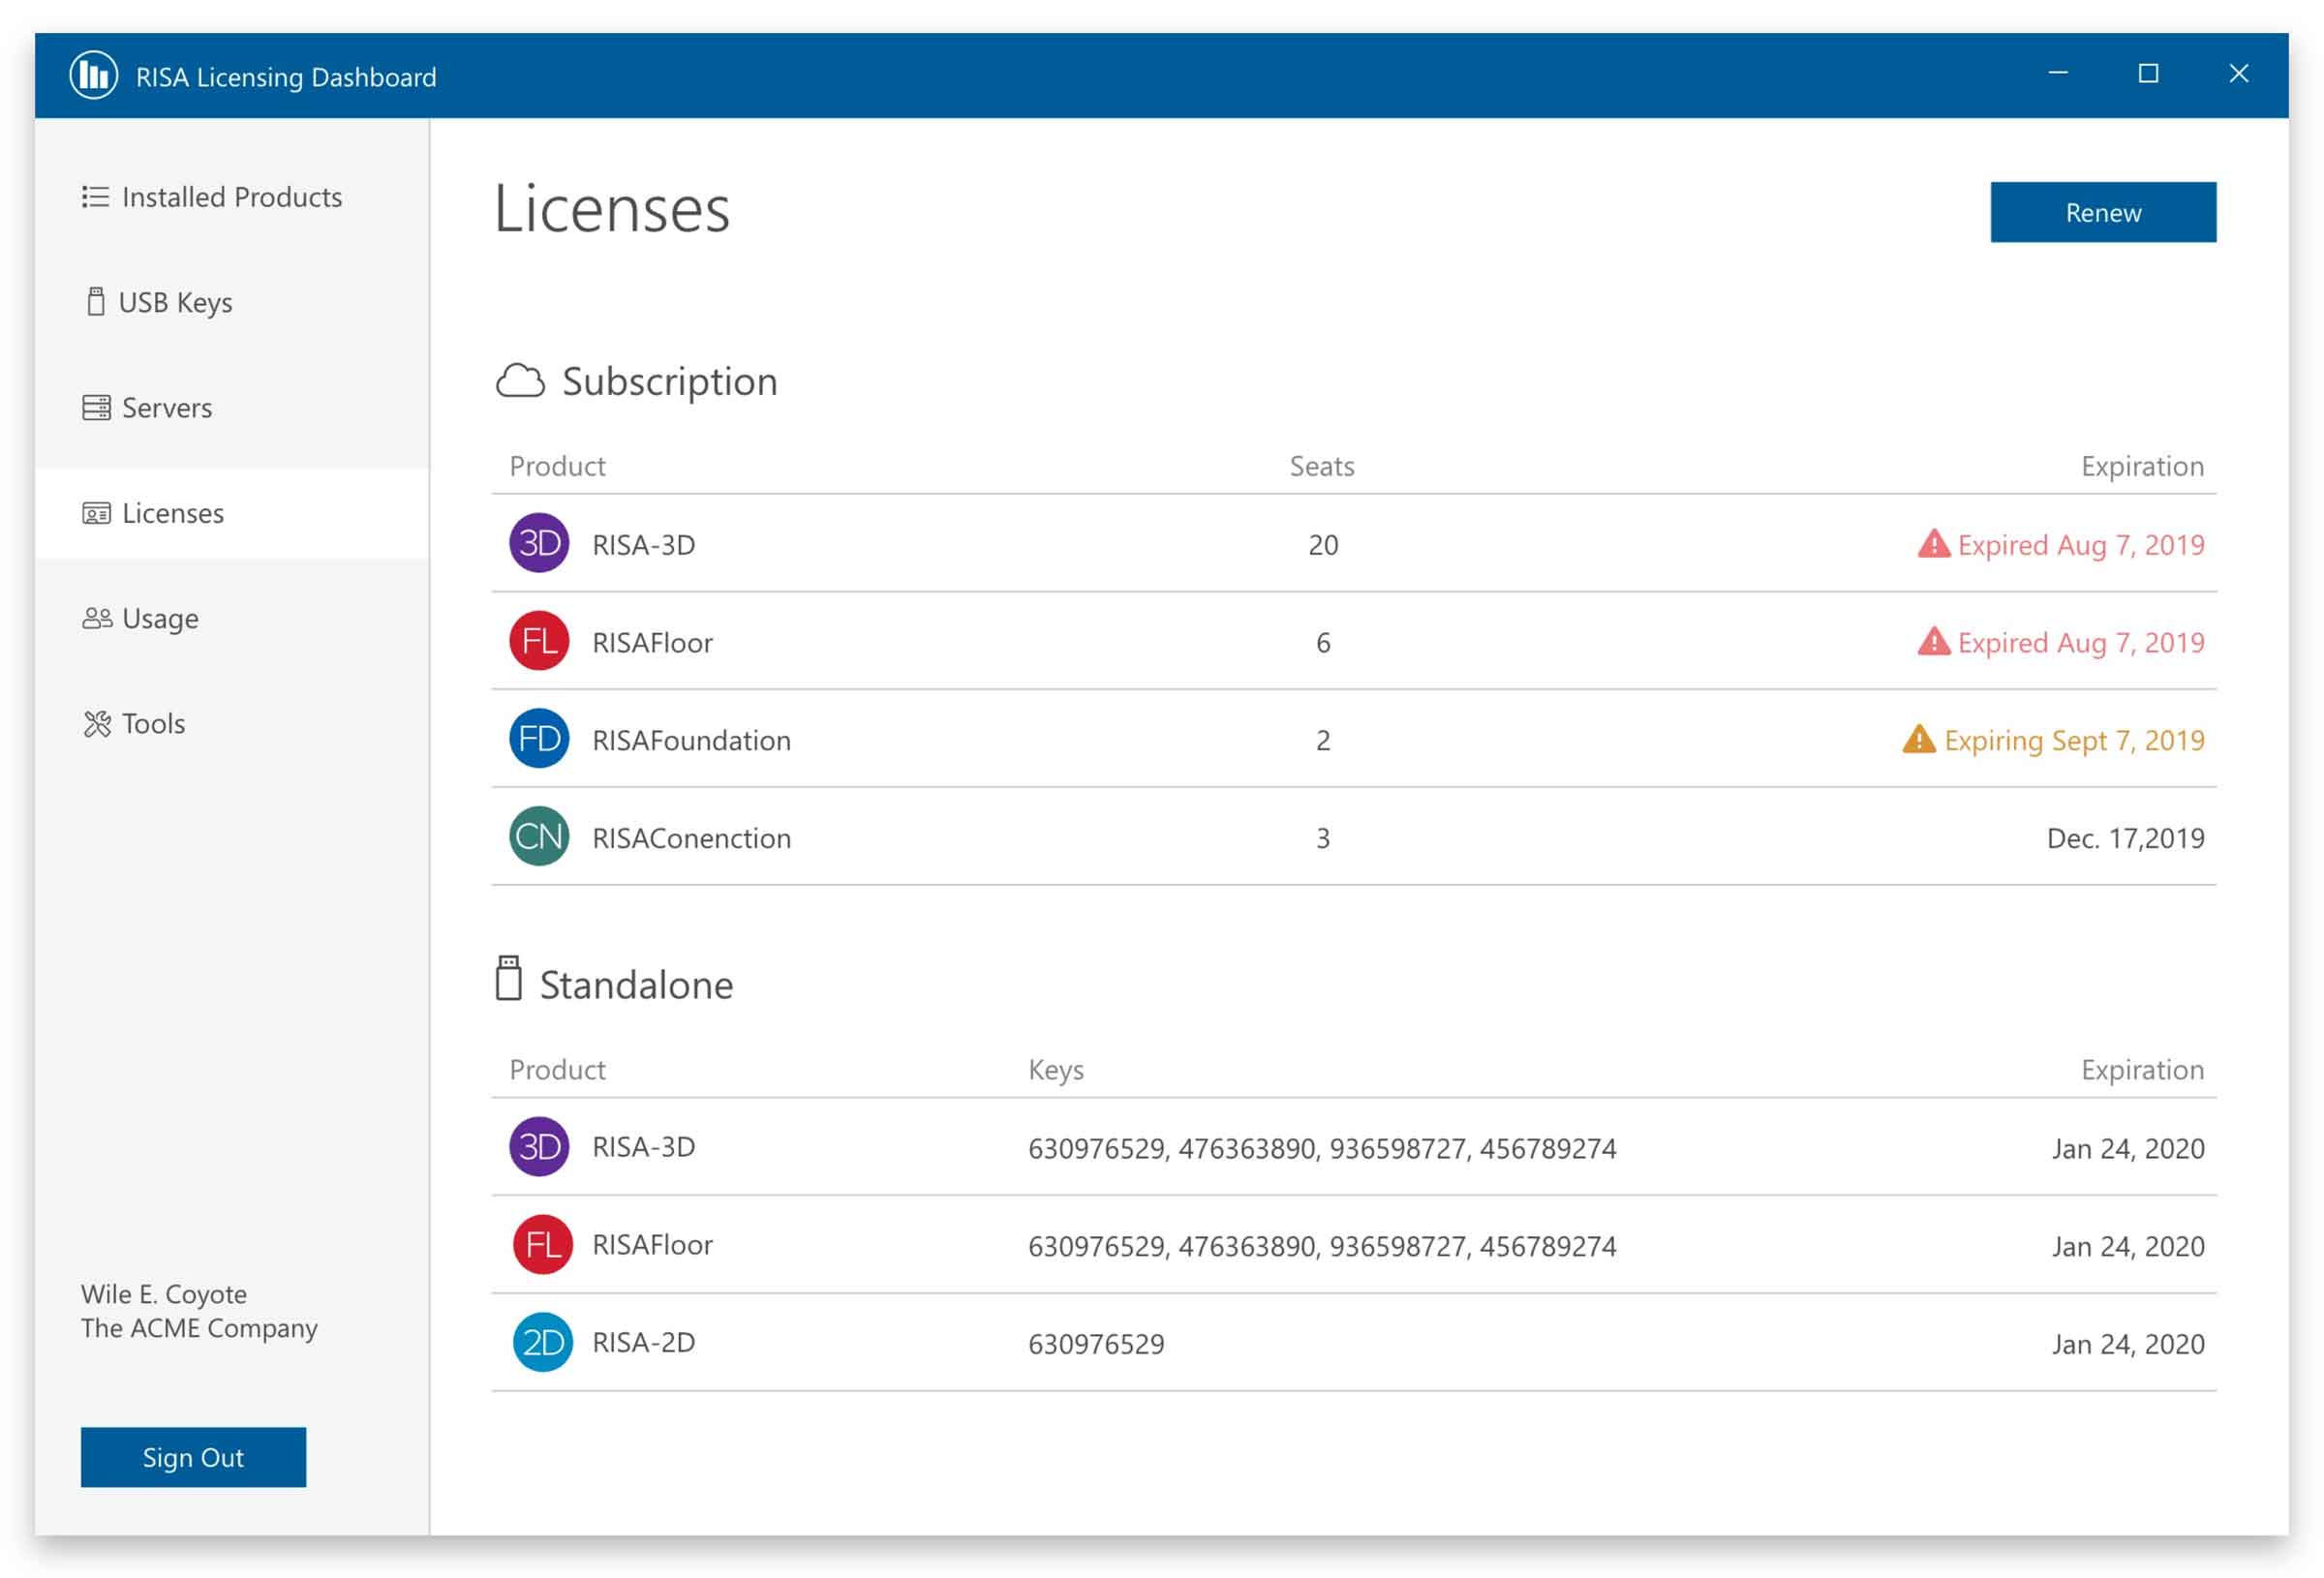Click the Keys column header
The width and height of the screenshot is (2324, 1578).
pyautogui.click(x=1056, y=1070)
